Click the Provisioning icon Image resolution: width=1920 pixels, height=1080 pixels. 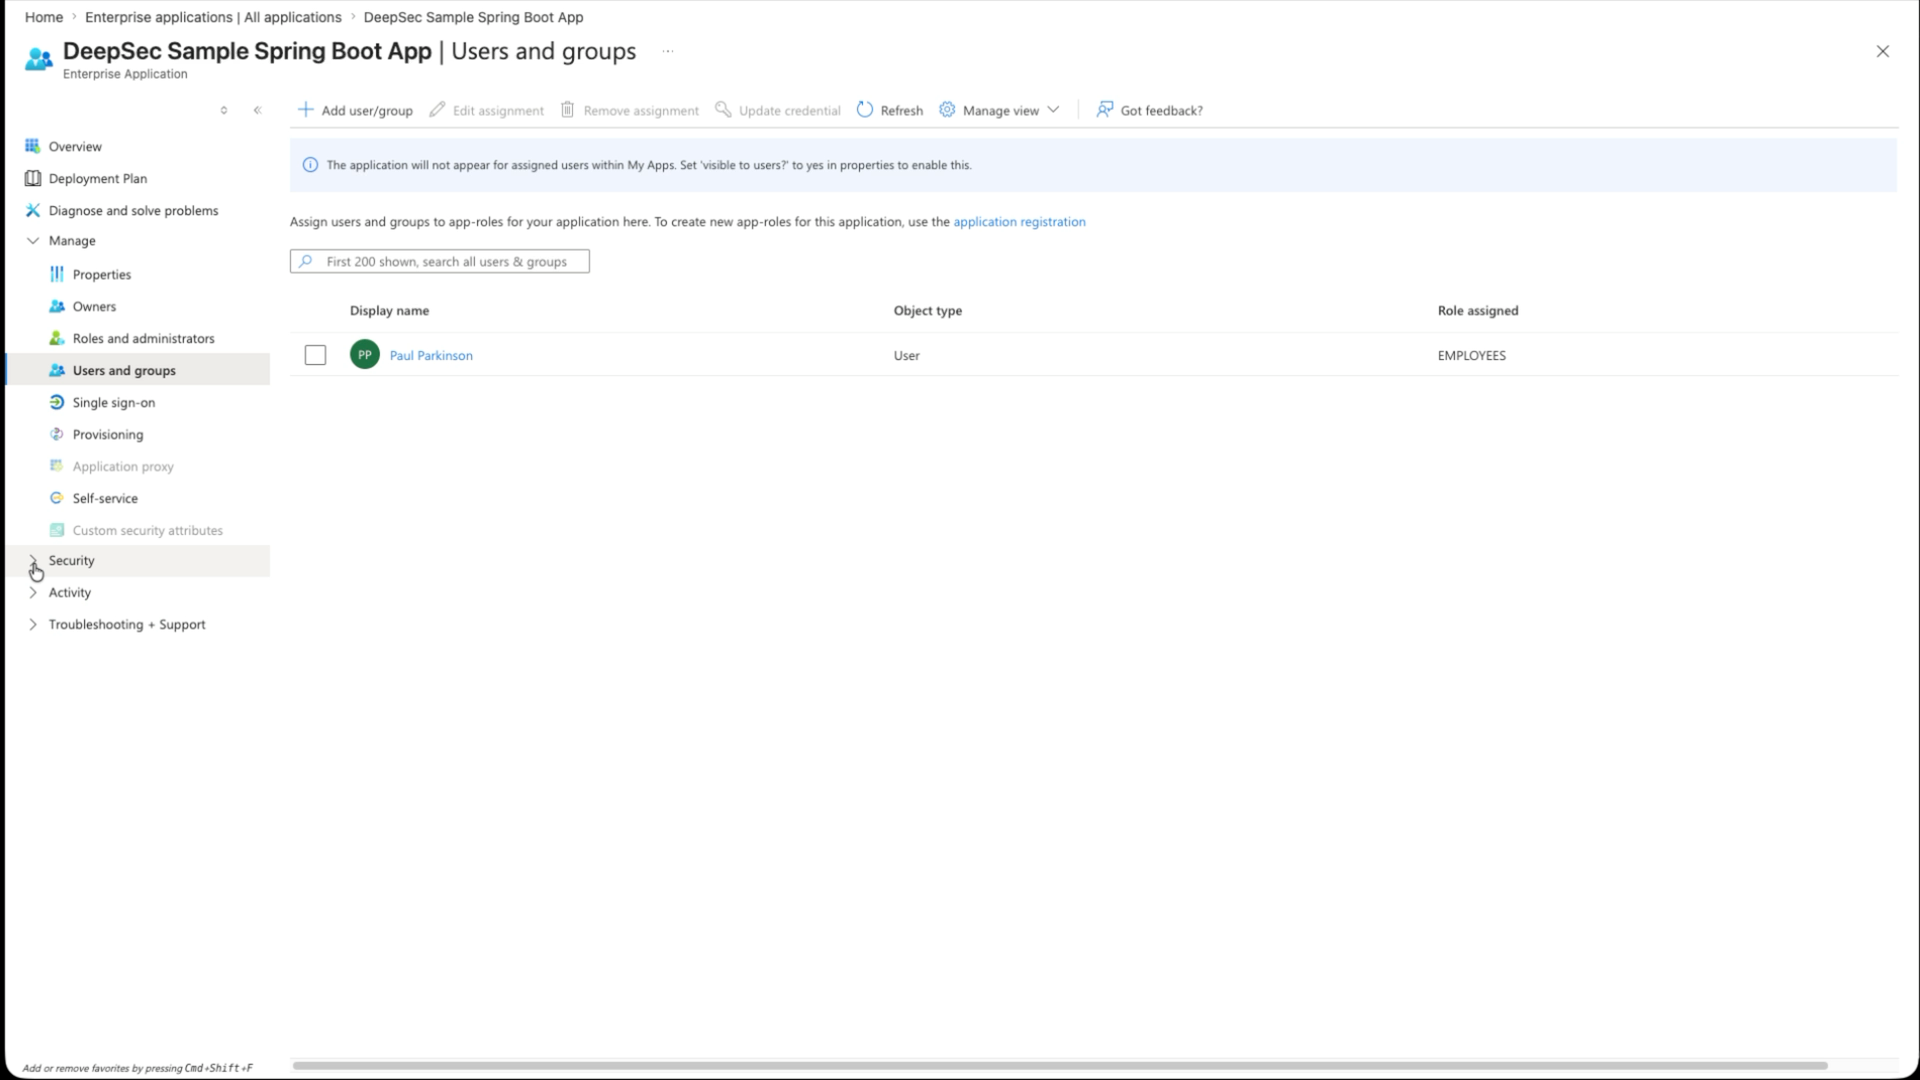(x=56, y=434)
